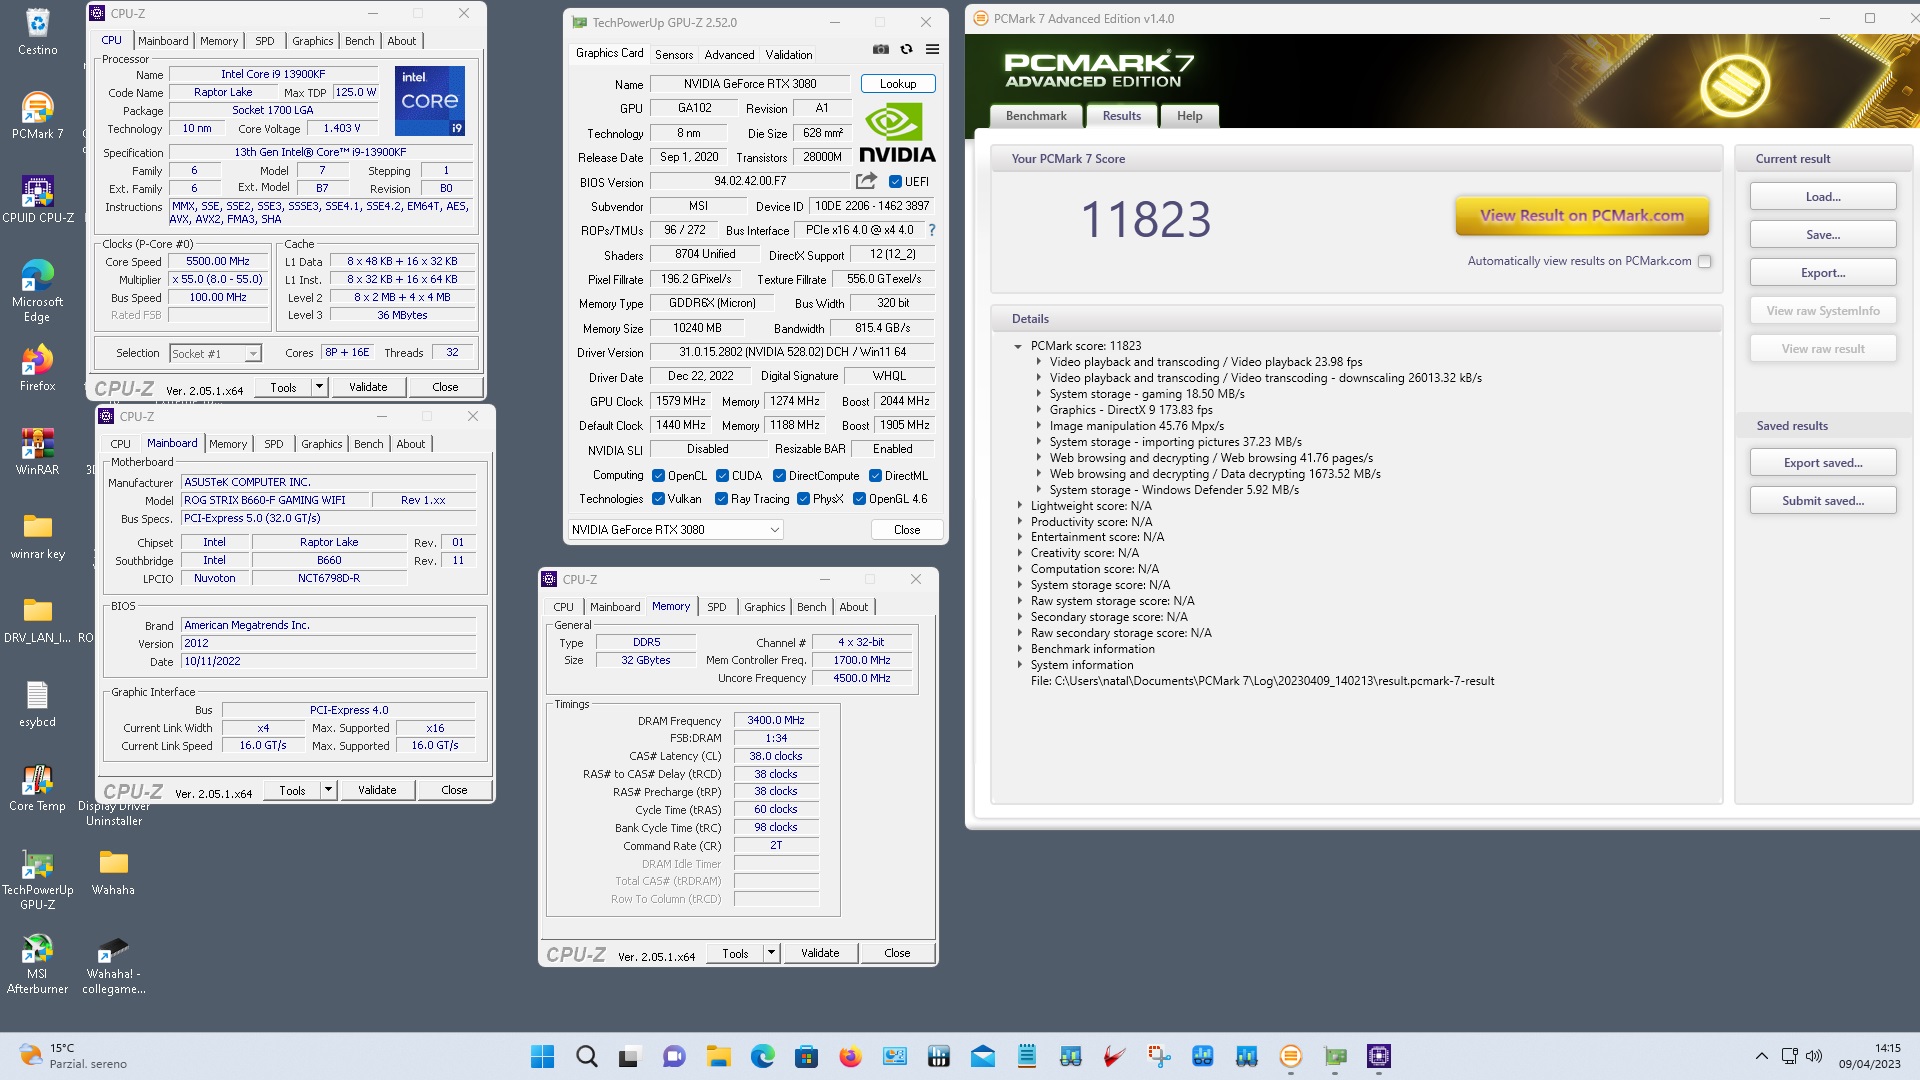Viewport: 1920px width, 1080px height.
Task: Toggle the OpenCL checkbox in GPU-Z
Action: (x=658, y=476)
